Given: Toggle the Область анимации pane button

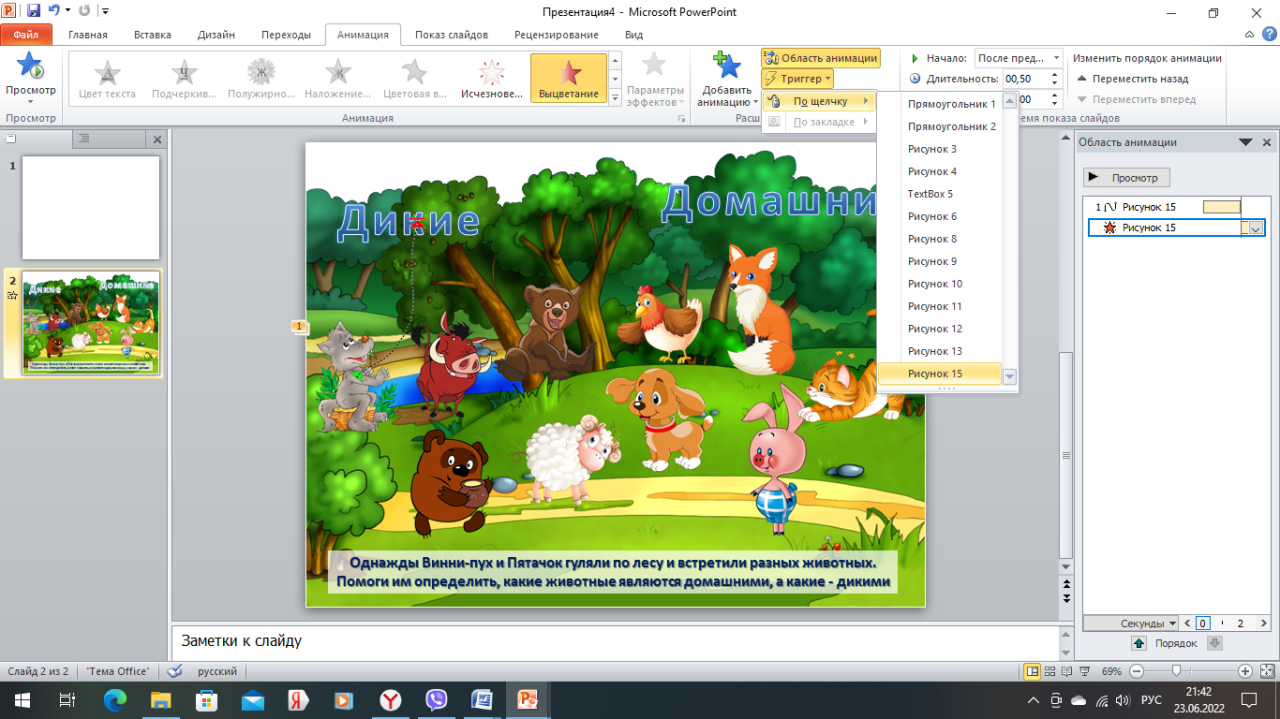Looking at the screenshot, I should (x=820, y=58).
